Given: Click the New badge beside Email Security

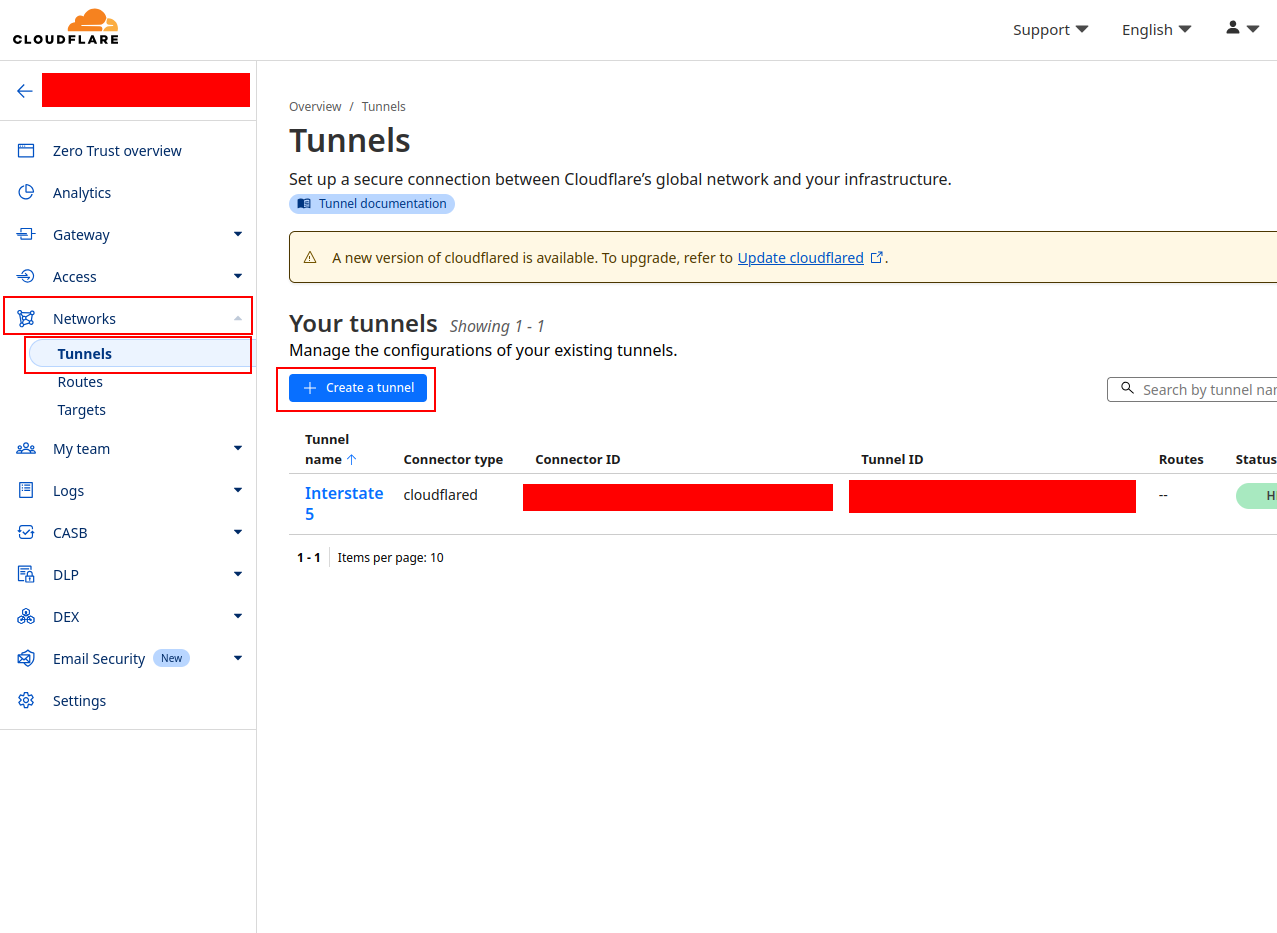Looking at the screenshot, I should coord(172,658).
